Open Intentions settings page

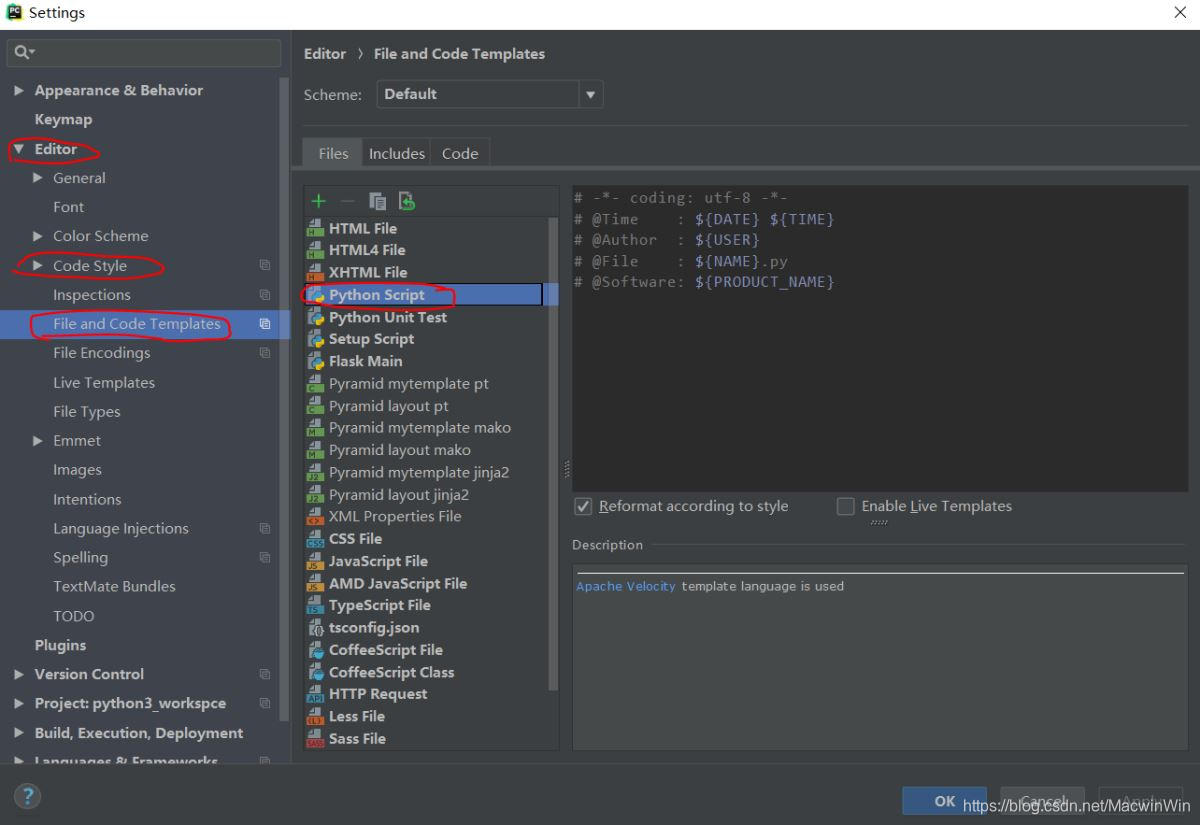pos(87,499)
